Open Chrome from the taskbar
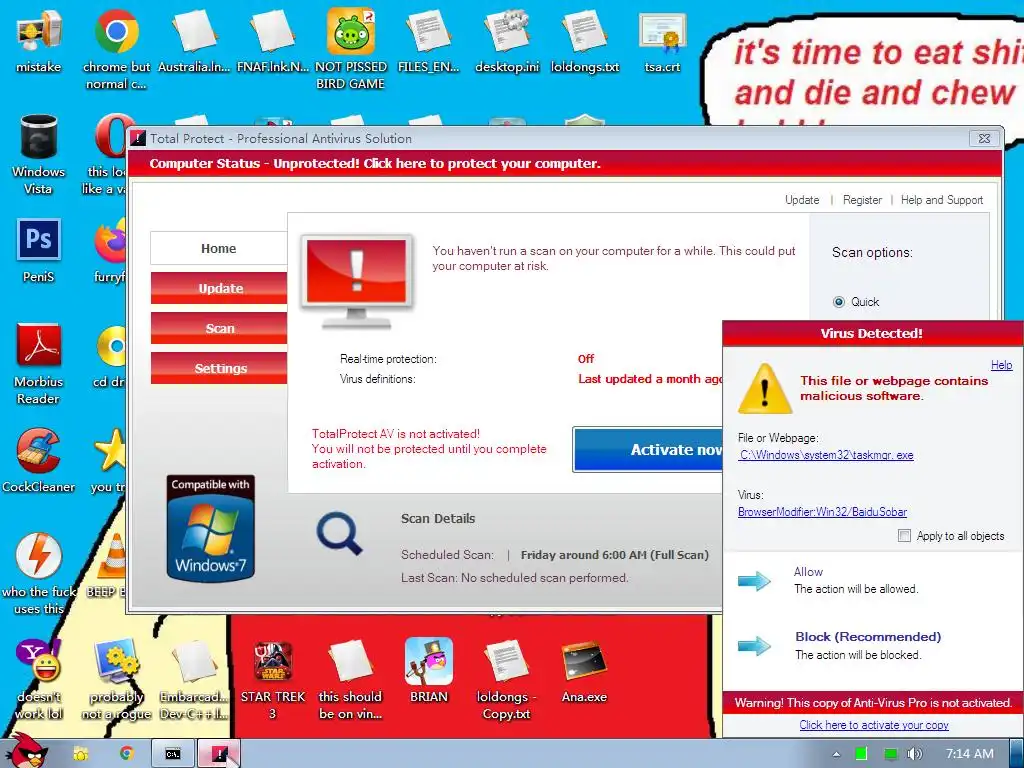 click(127, 754)
